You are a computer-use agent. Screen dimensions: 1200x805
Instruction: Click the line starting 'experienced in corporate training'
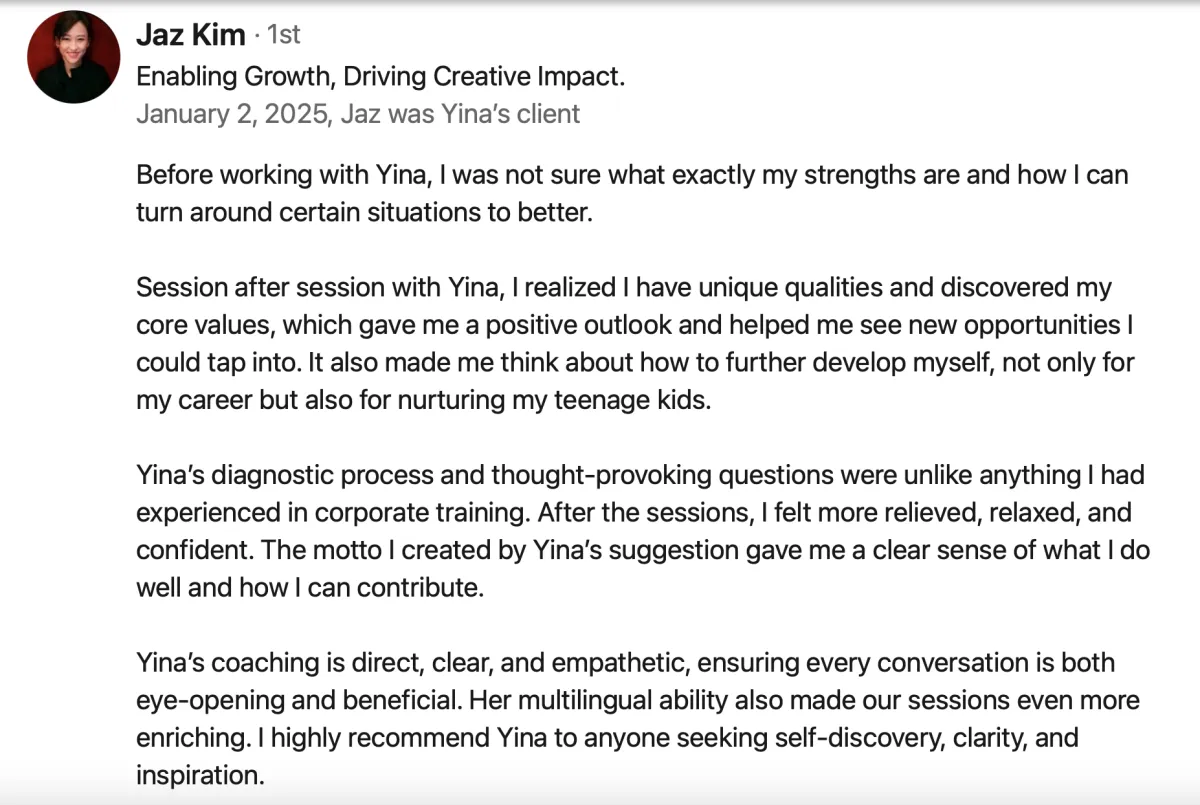[x=634, y=513]
